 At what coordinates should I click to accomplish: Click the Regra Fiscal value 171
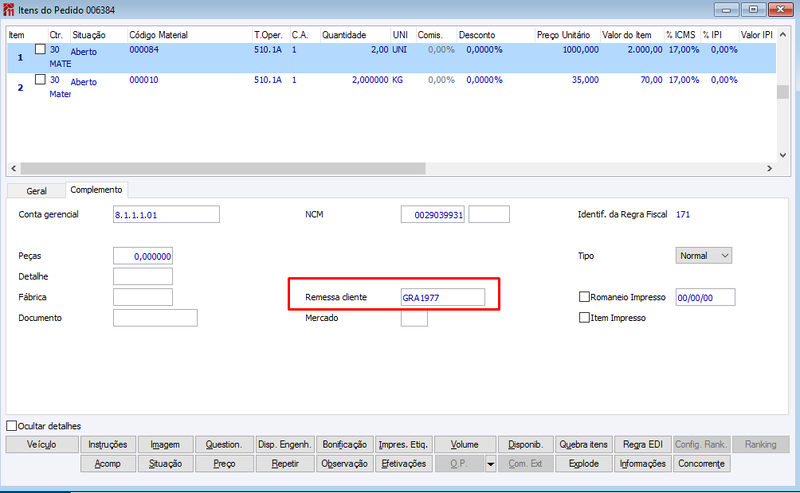point(683,214)
